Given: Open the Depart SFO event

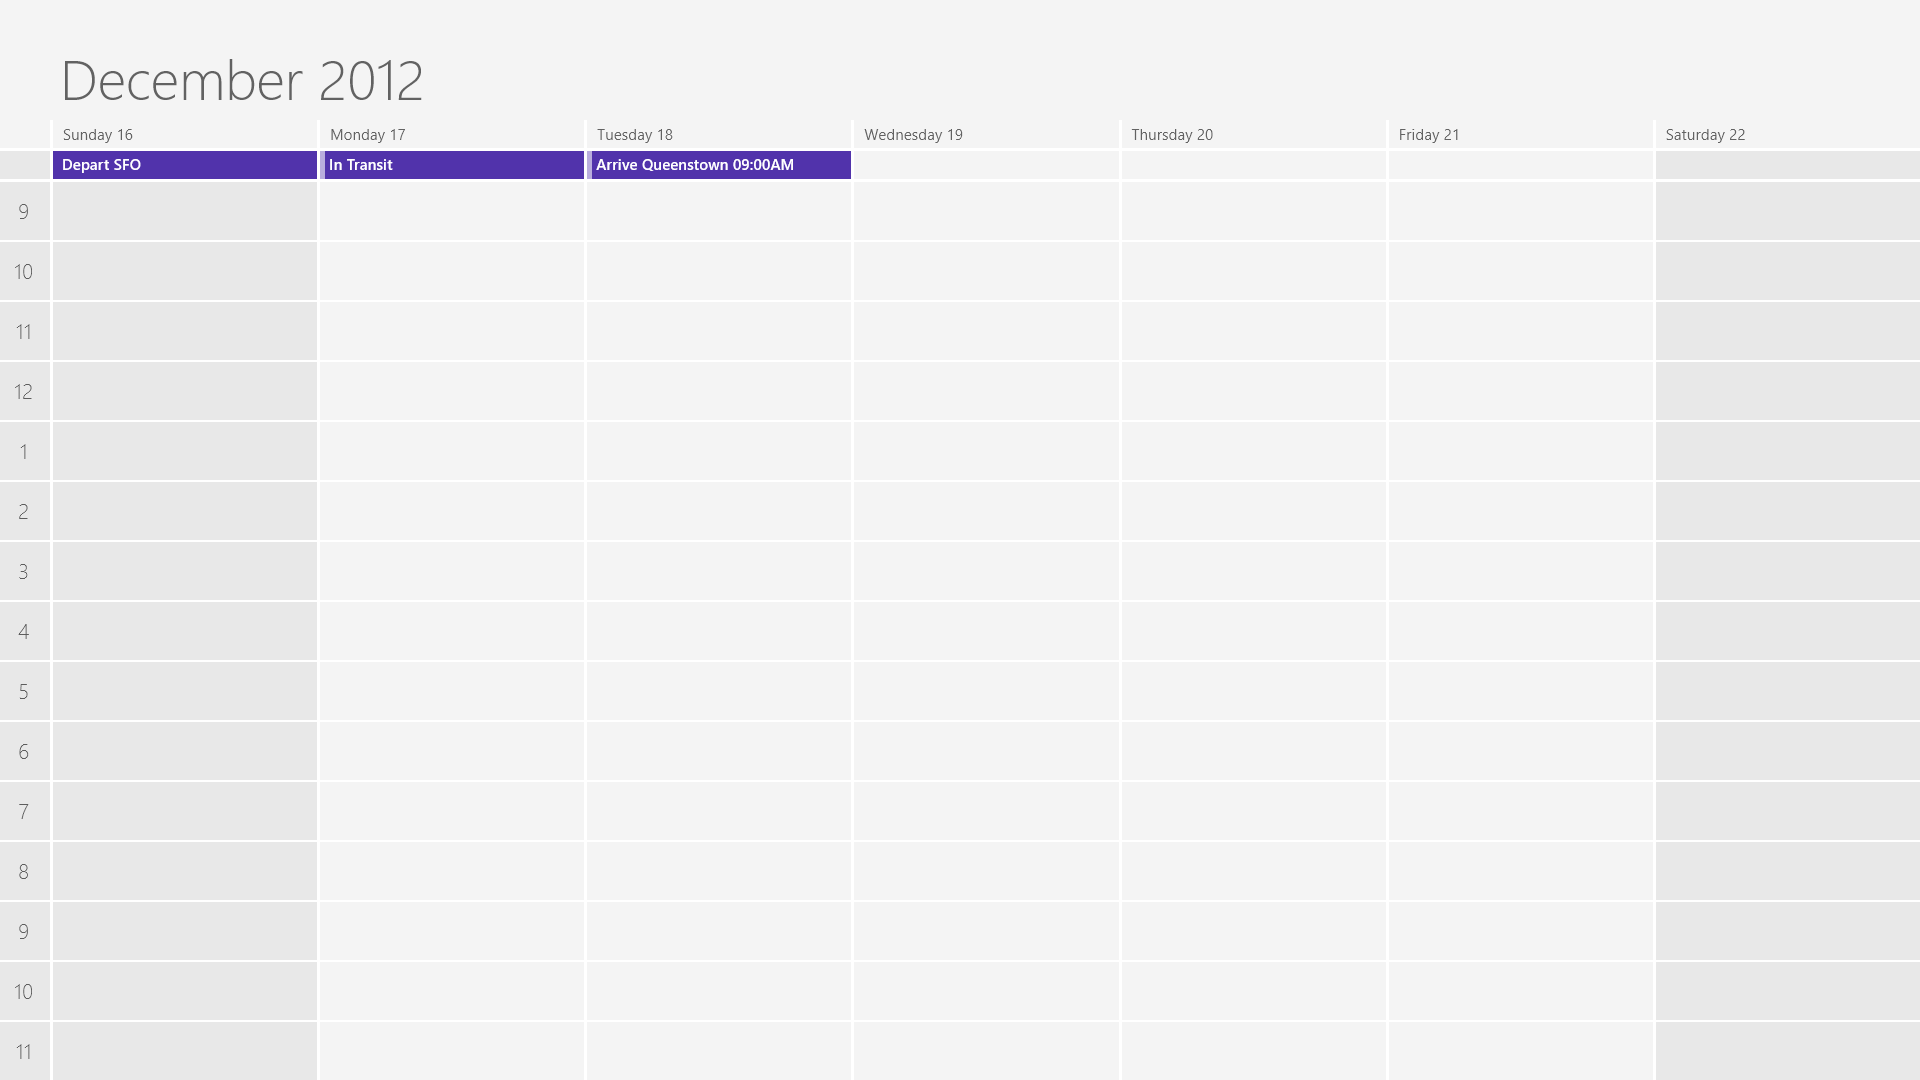Looking at the screenshot, I should point(184,165).
